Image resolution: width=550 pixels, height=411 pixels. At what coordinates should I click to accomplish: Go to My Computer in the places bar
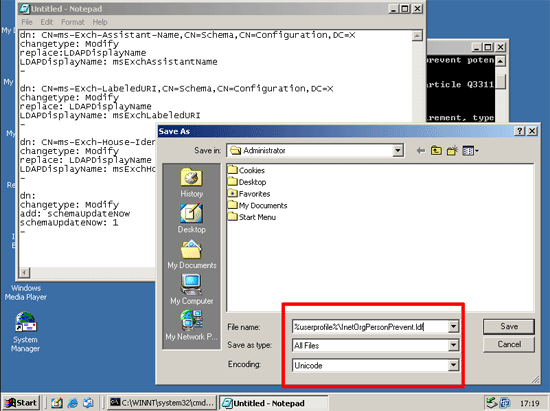[x=192, y=290]
